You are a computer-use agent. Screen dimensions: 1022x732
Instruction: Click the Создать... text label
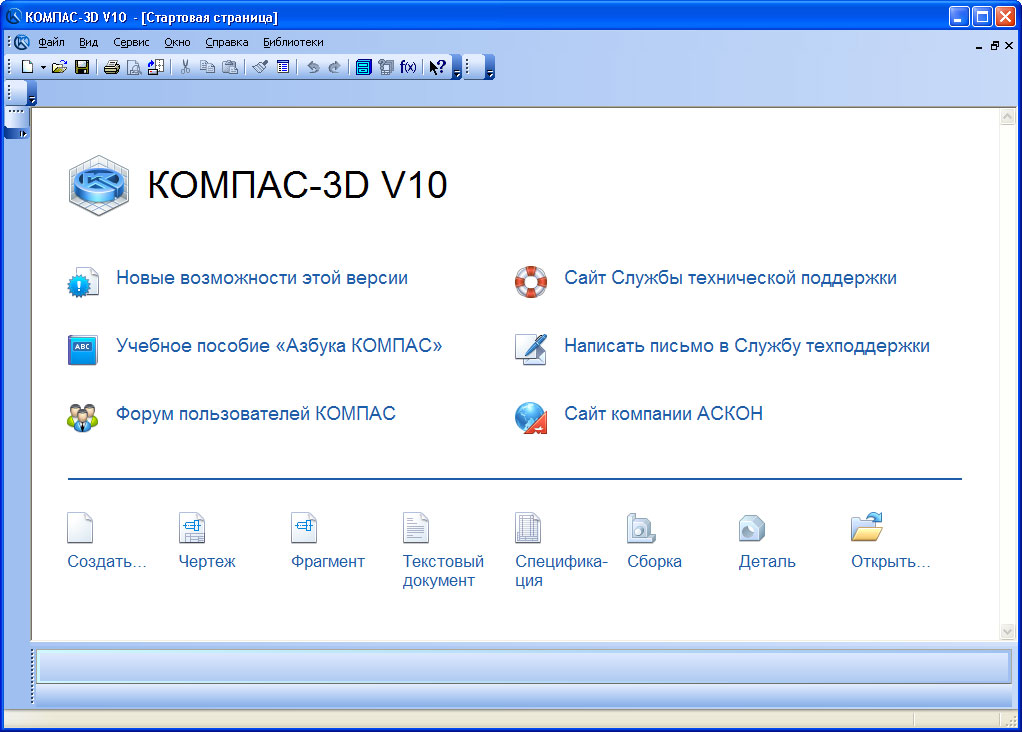107,561
